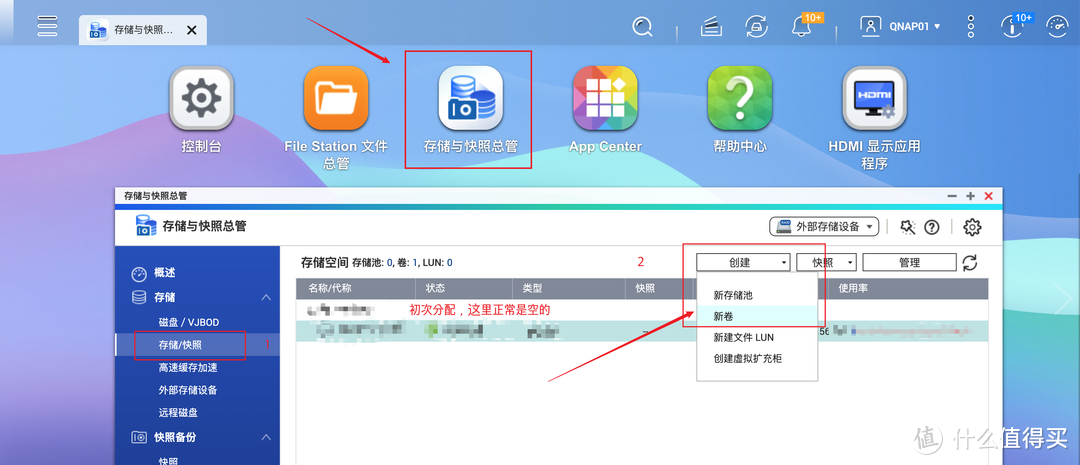Open the three-dot more options menu
This screenshot has height=465, width=1080.
coord(971,26)
